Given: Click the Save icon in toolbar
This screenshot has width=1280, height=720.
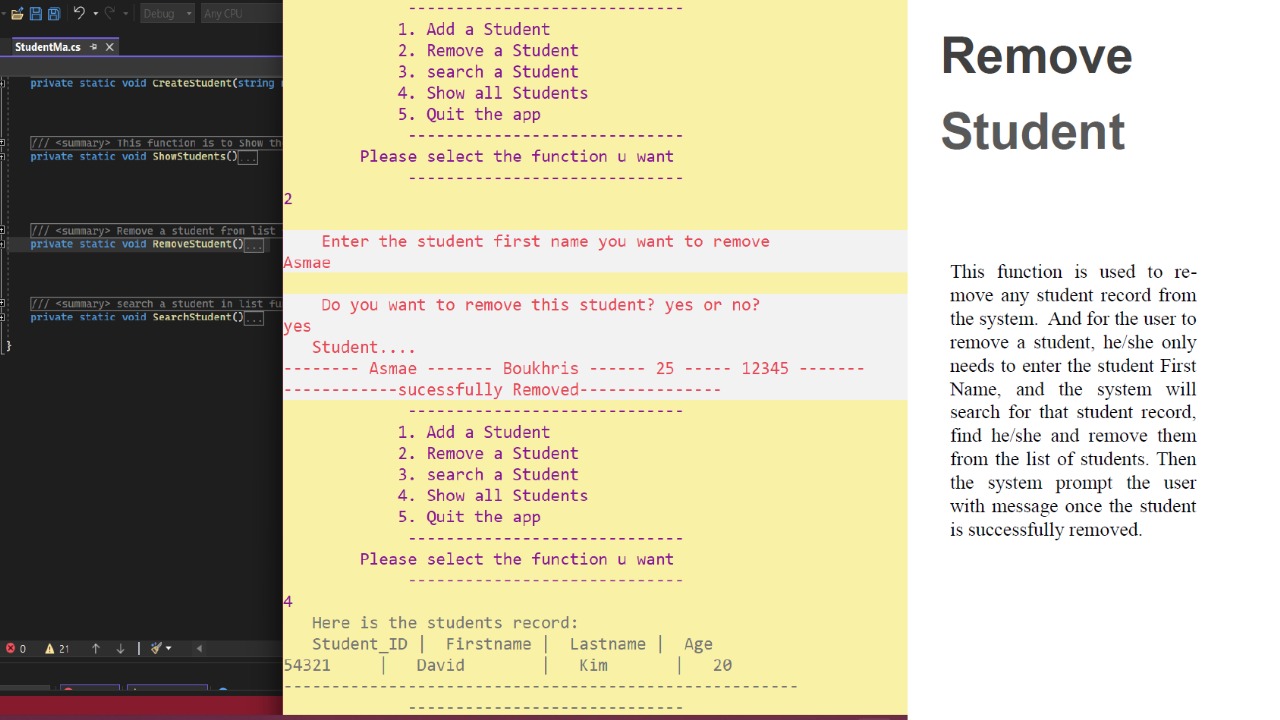Looking at the screenshot, I should (36, 13).
